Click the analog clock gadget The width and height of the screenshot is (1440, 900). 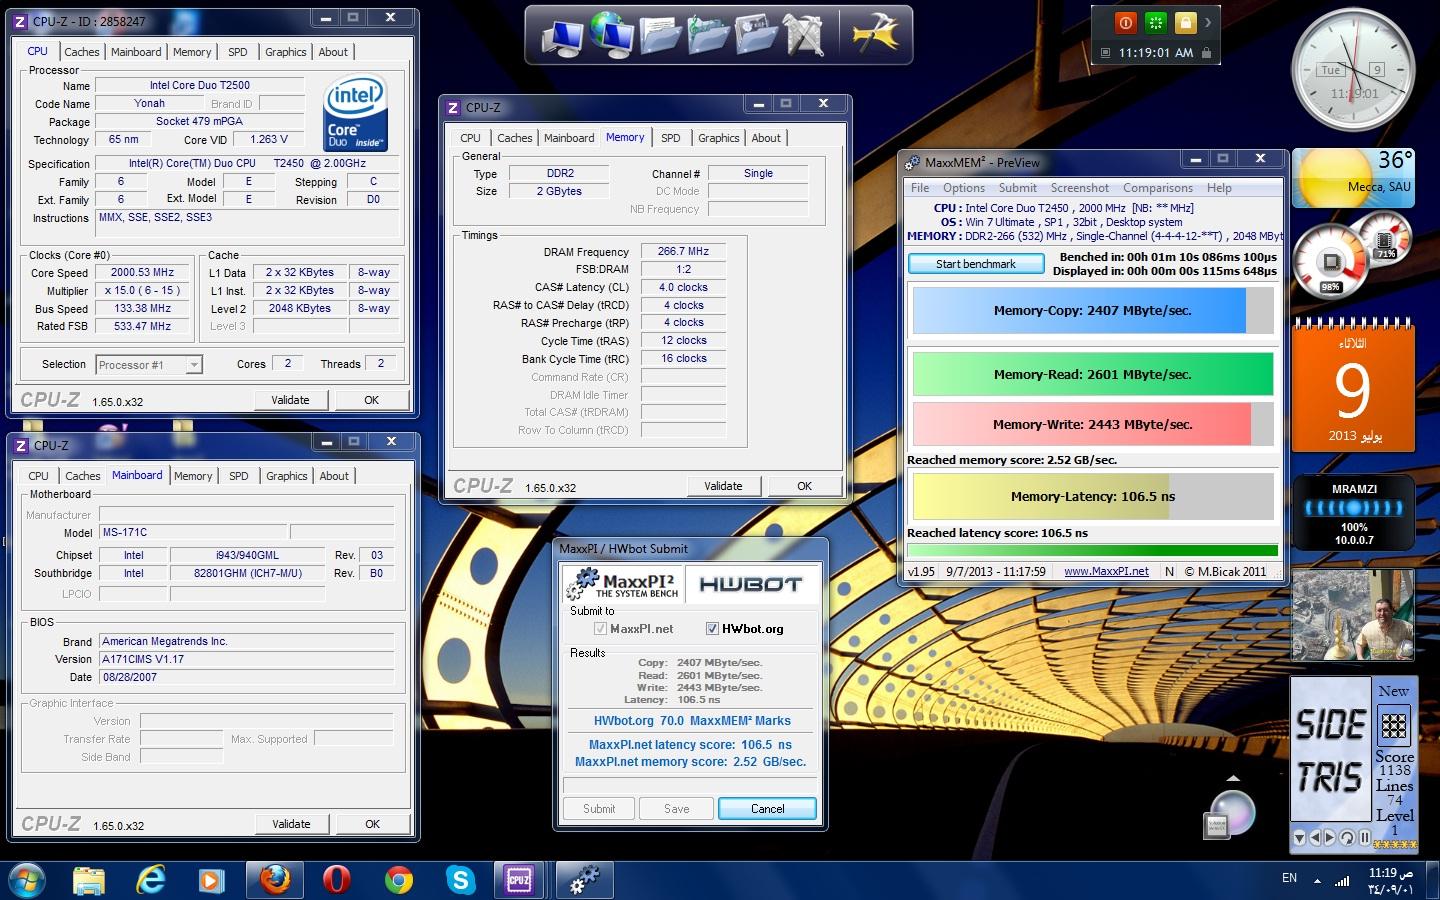tap(1352, 71)
